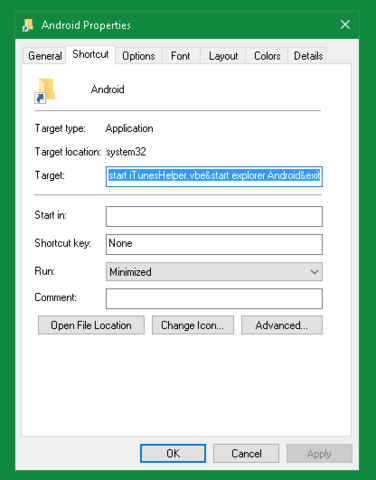Expand the Run dropdown set to Minimized
376x480 pixels.
coord(214,272)
